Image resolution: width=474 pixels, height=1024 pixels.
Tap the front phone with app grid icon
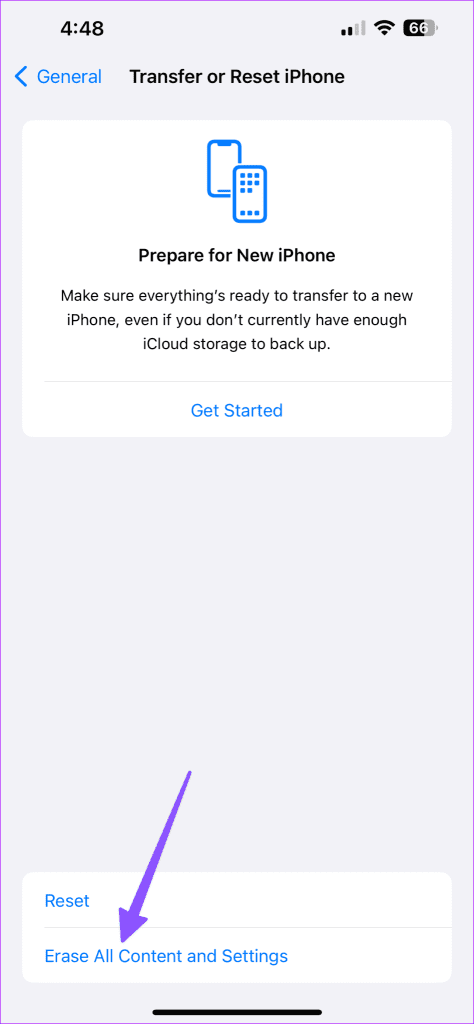click(250, 194)
